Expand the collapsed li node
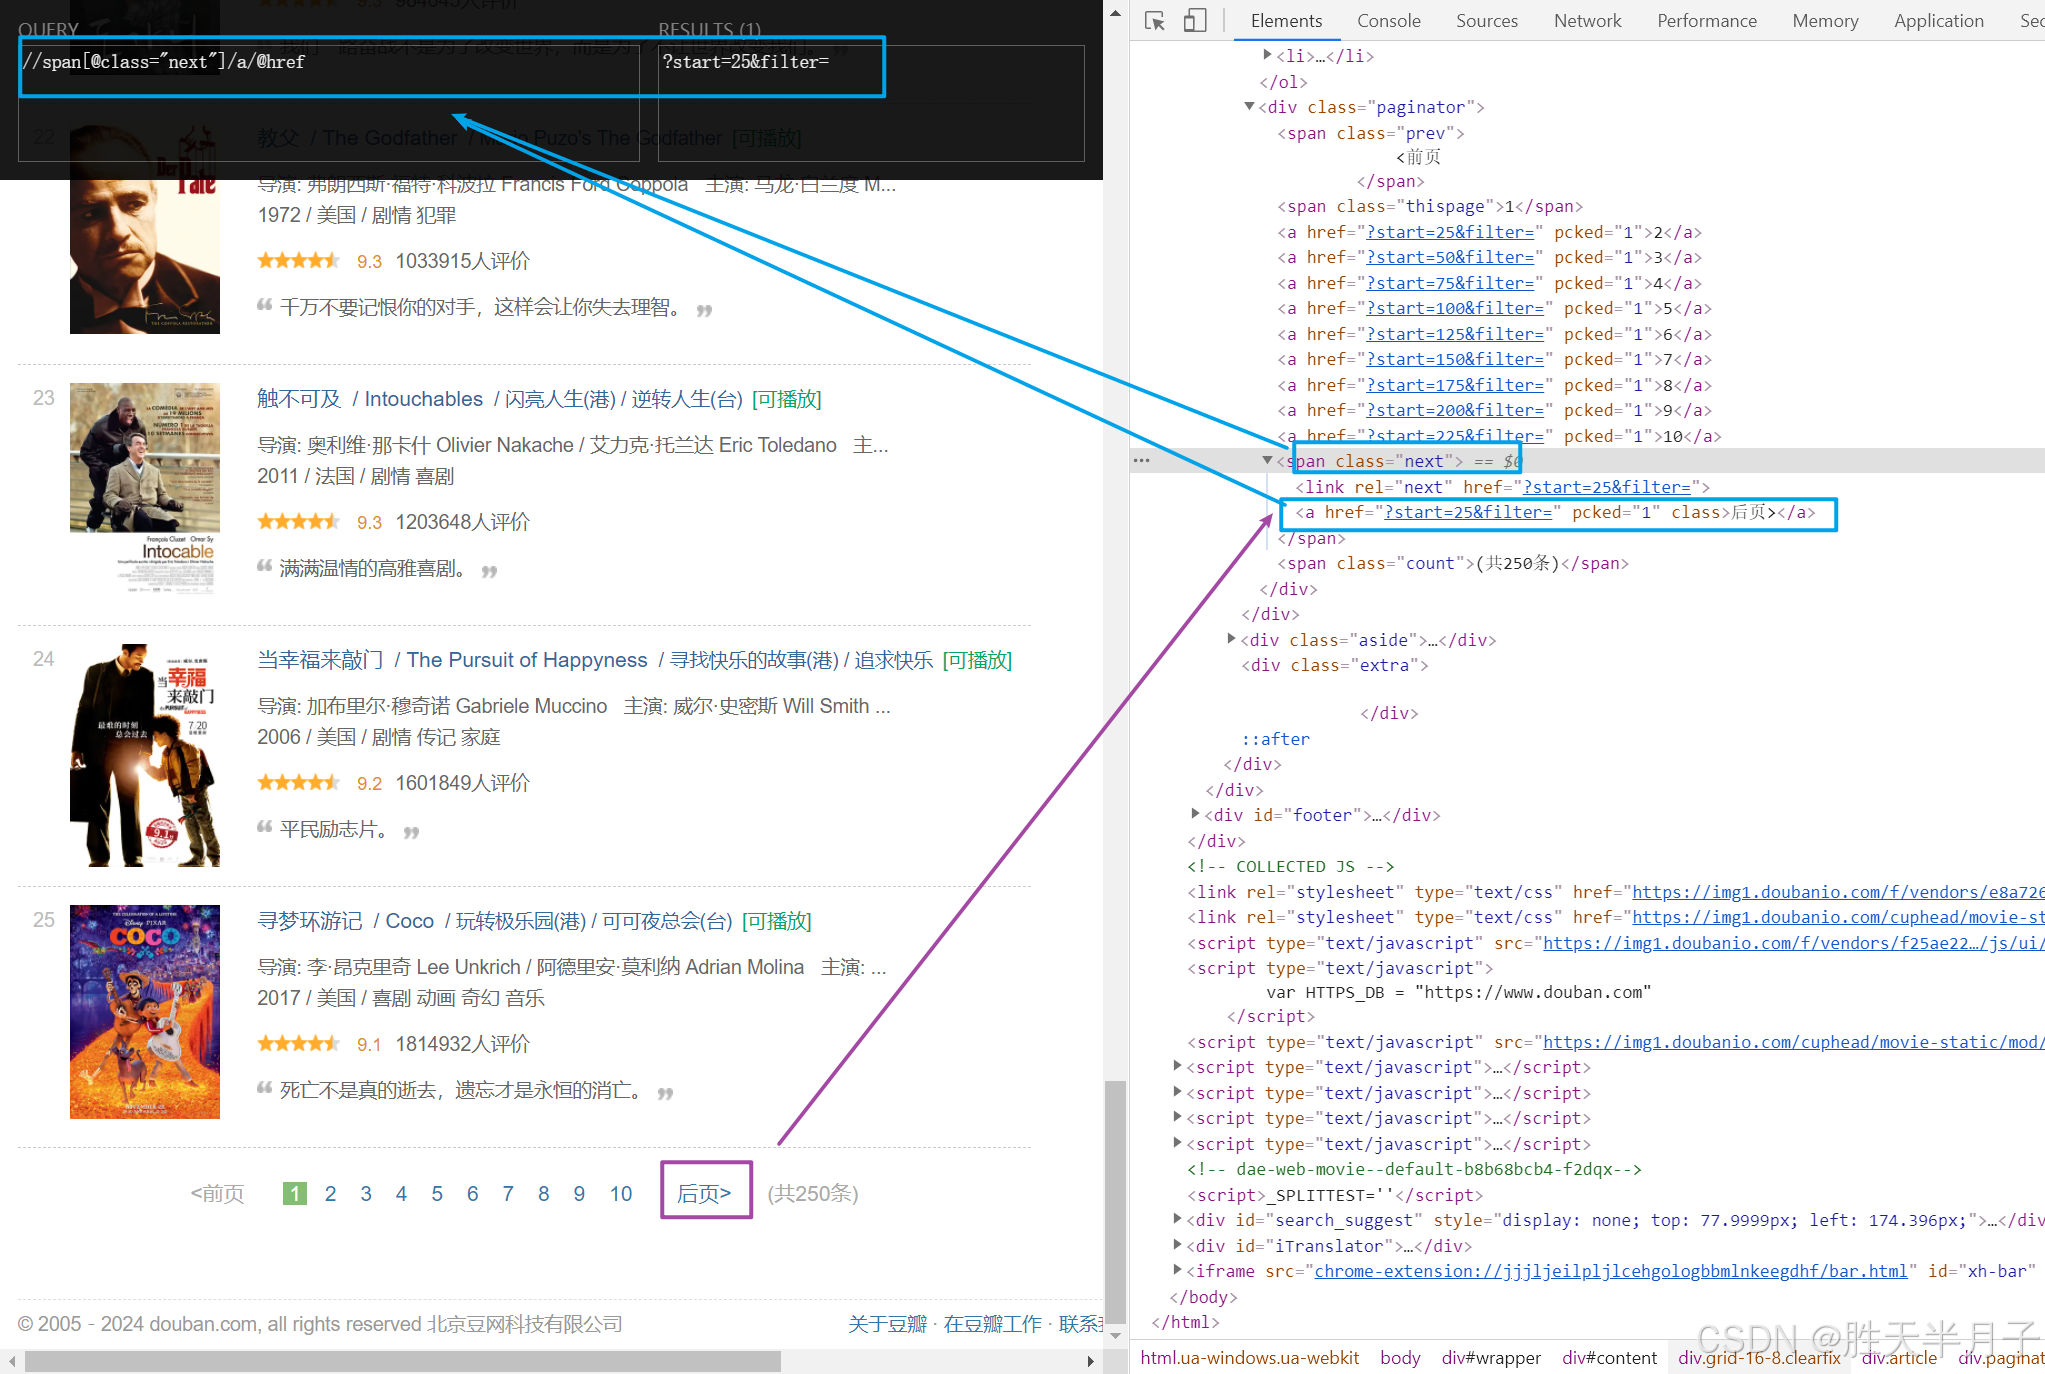 [1267, 55]
